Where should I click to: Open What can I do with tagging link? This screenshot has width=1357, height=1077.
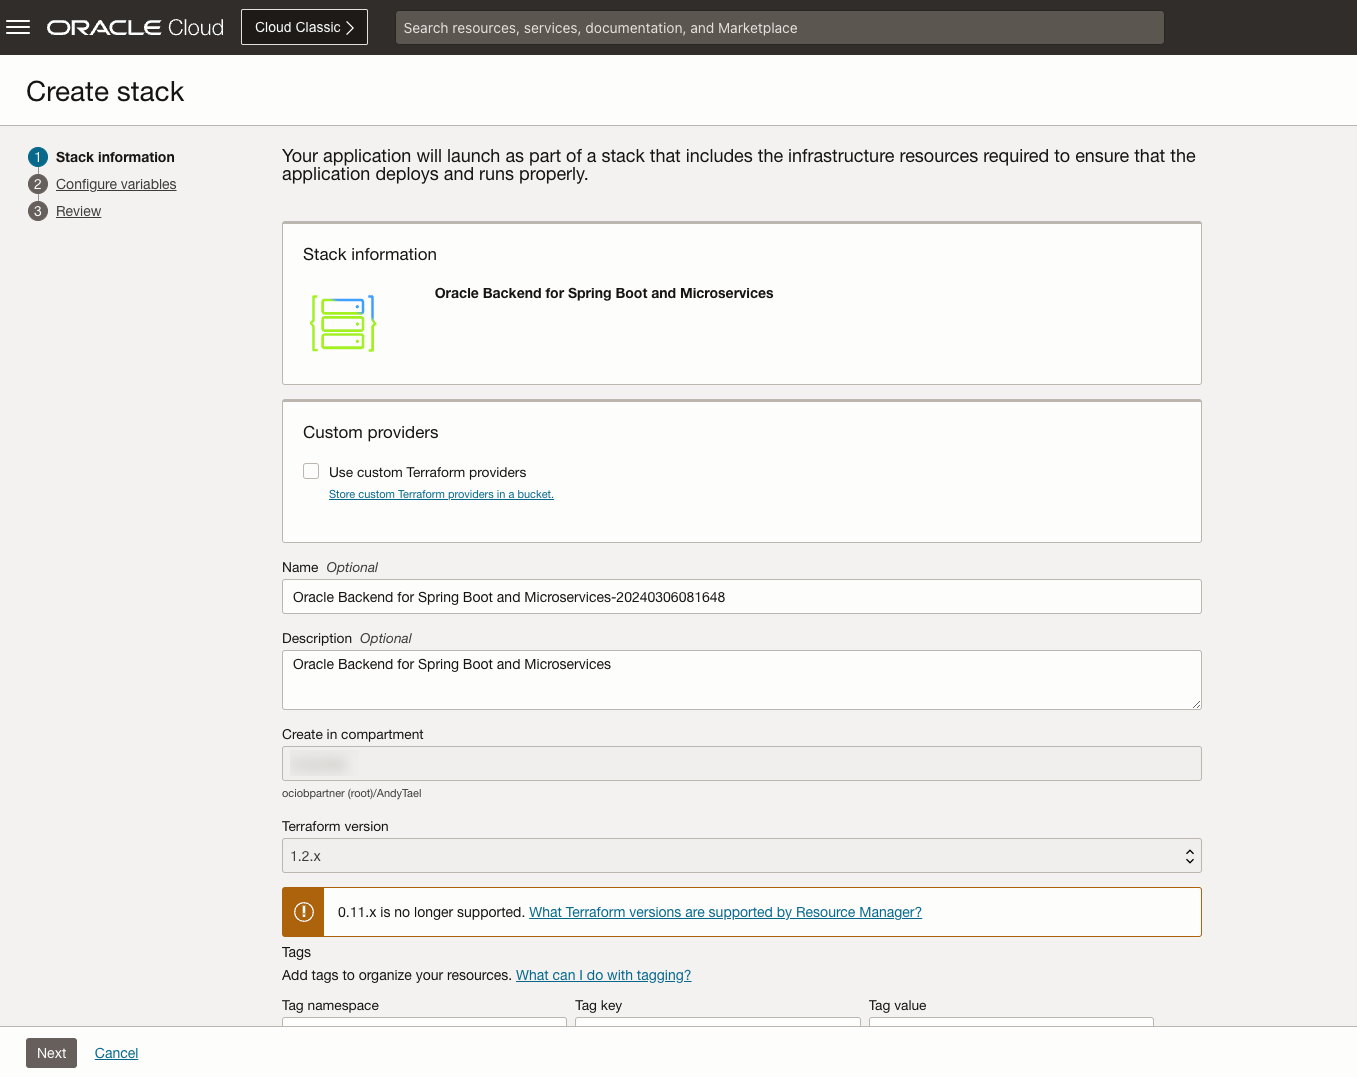coord(603,975)
